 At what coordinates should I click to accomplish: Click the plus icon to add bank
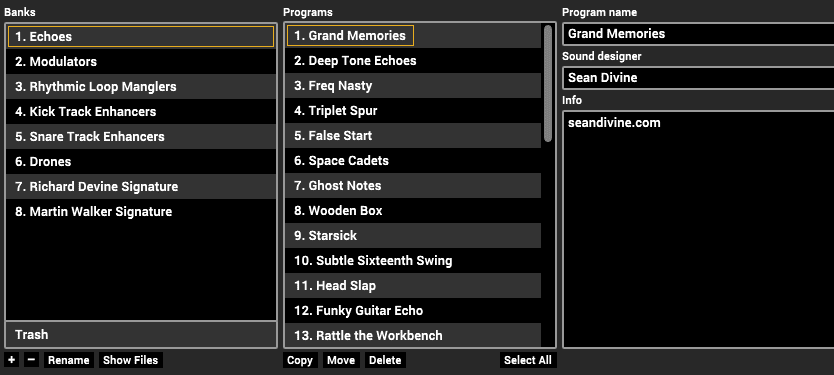pyautogui.click(x=12, y=360)
